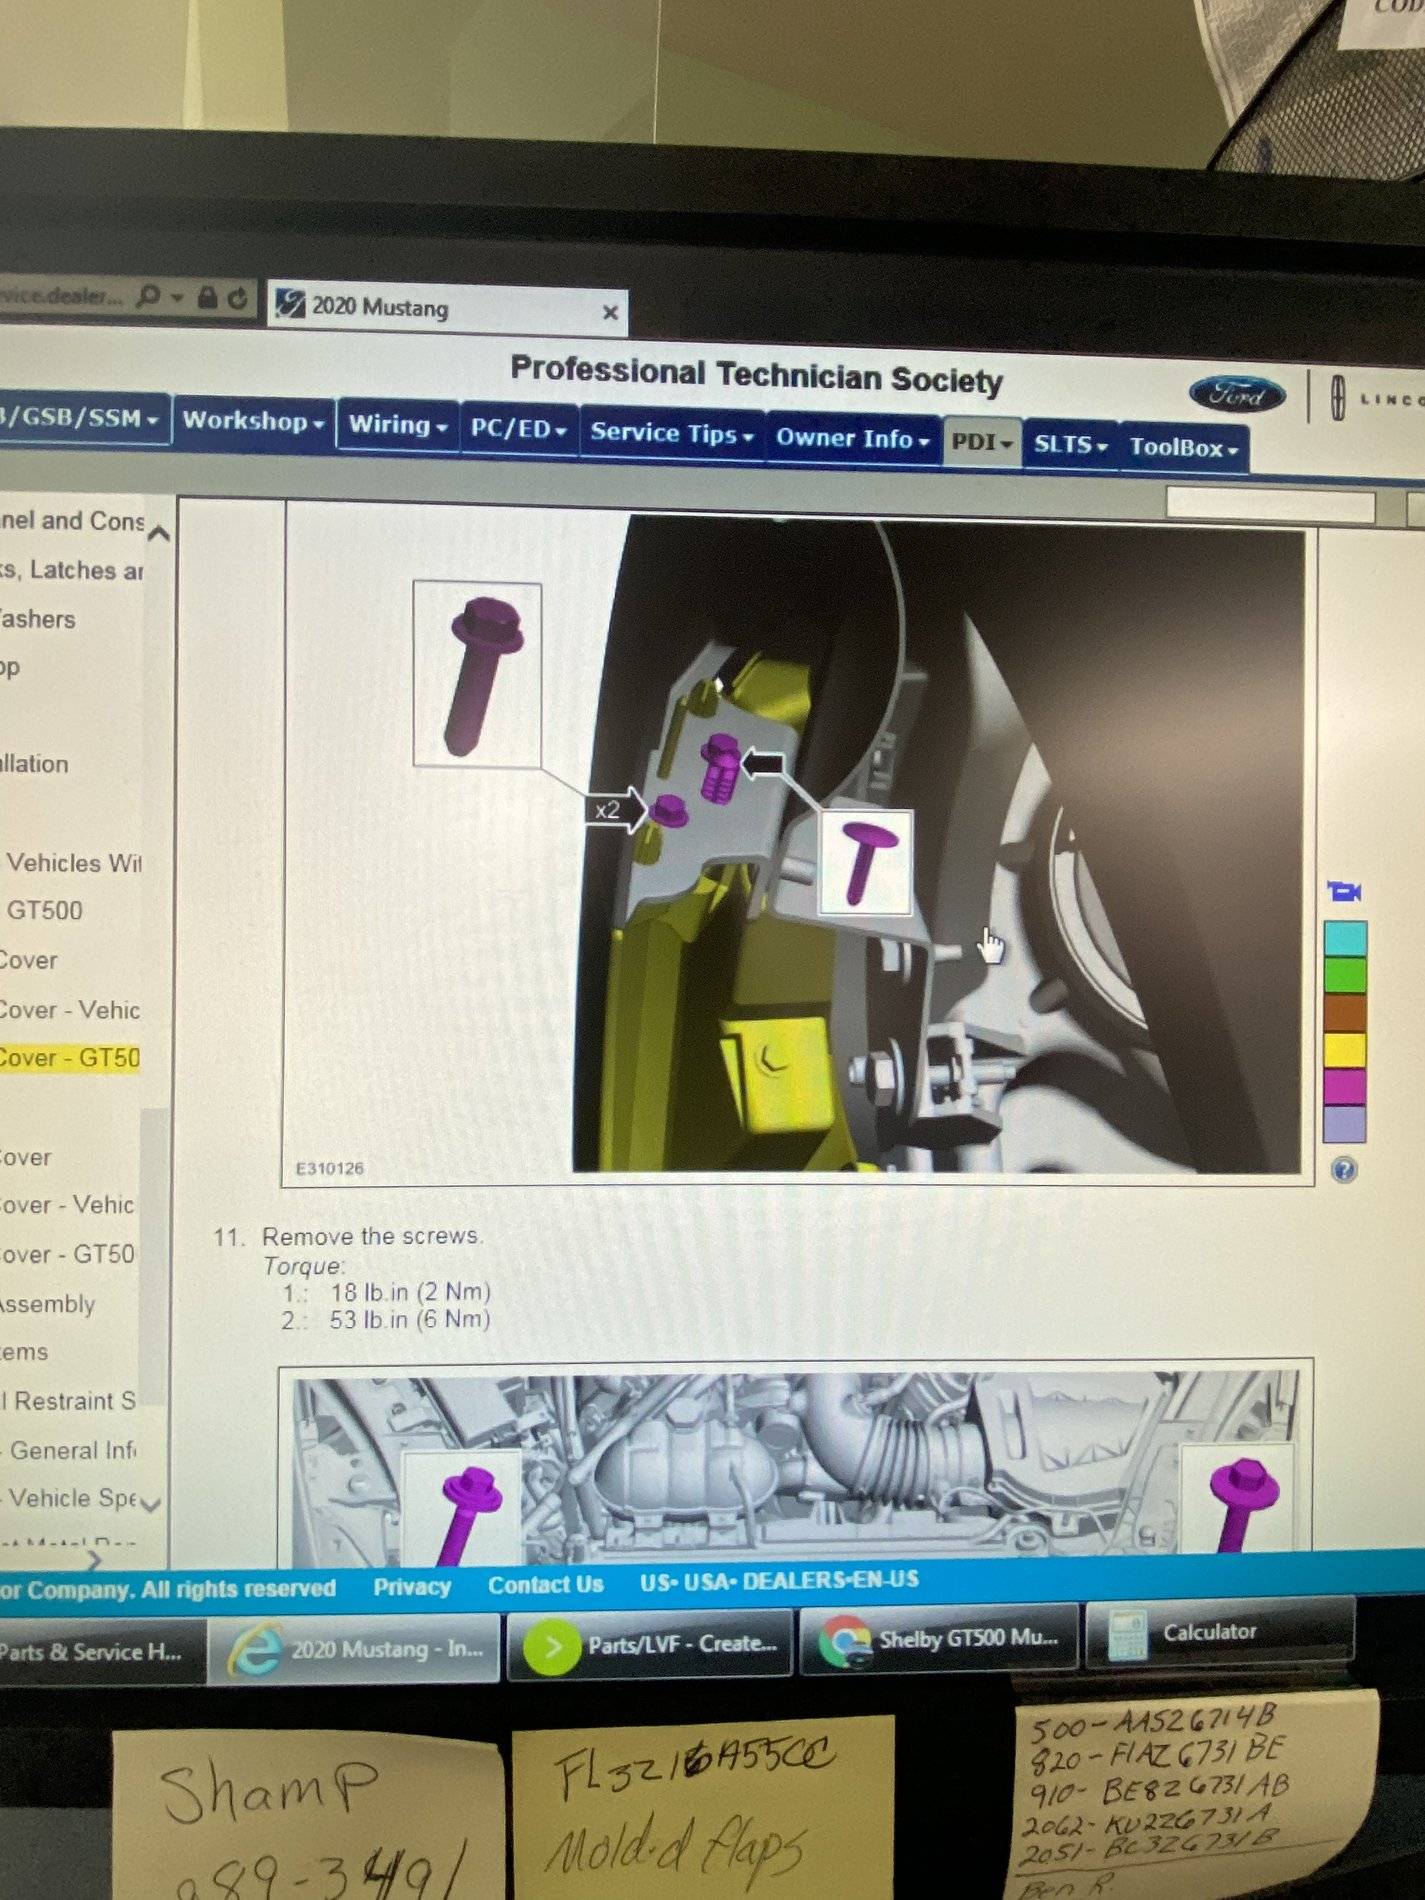Expand the Owner Info dropdown
The image size is (1425, 1900).
coord(853,439)
